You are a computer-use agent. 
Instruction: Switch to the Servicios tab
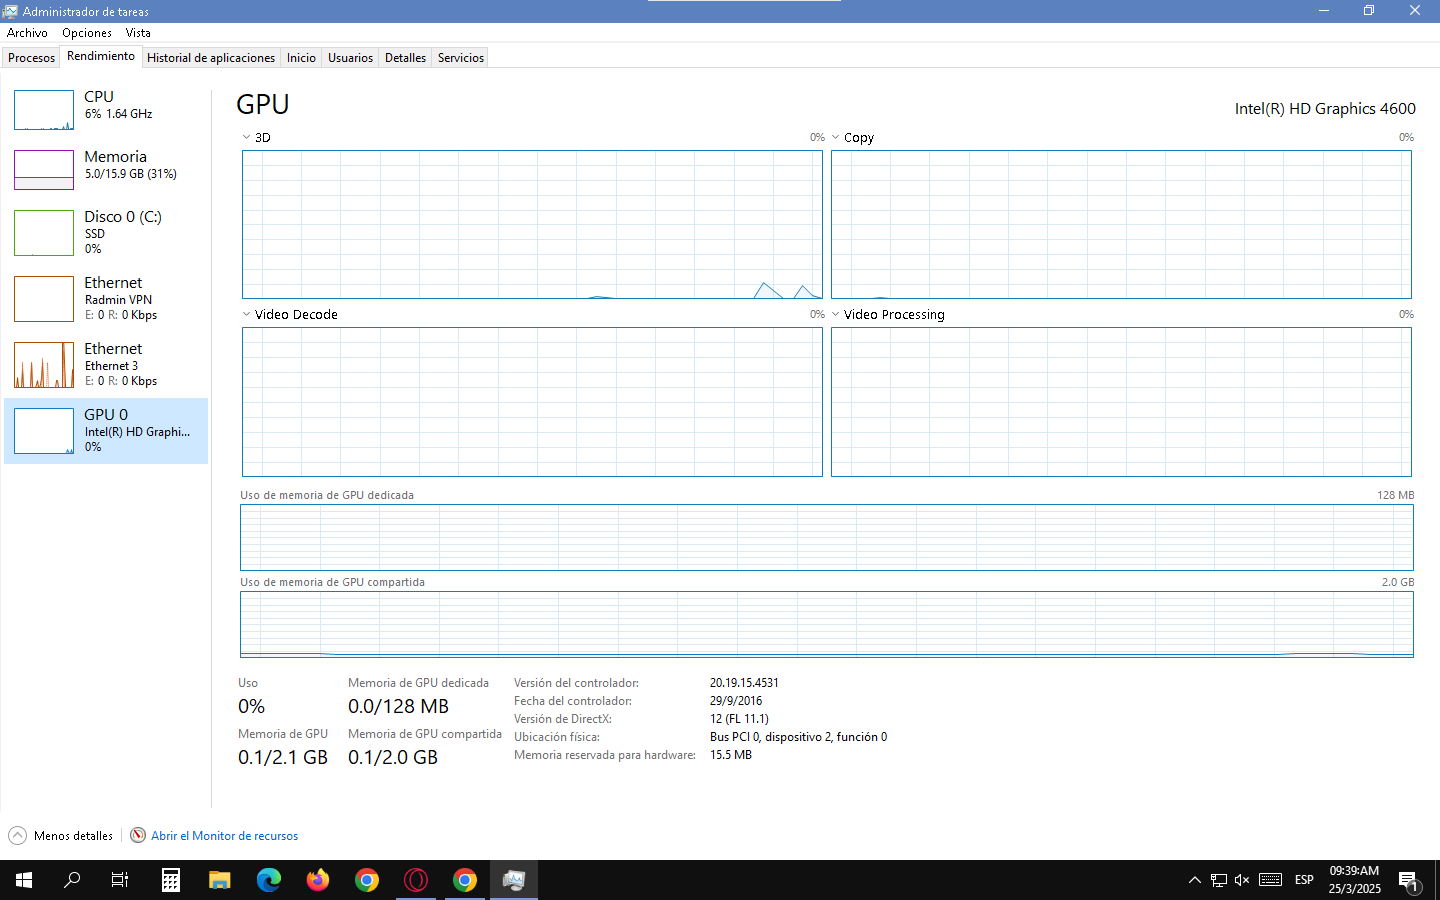(x=461, y=58)
